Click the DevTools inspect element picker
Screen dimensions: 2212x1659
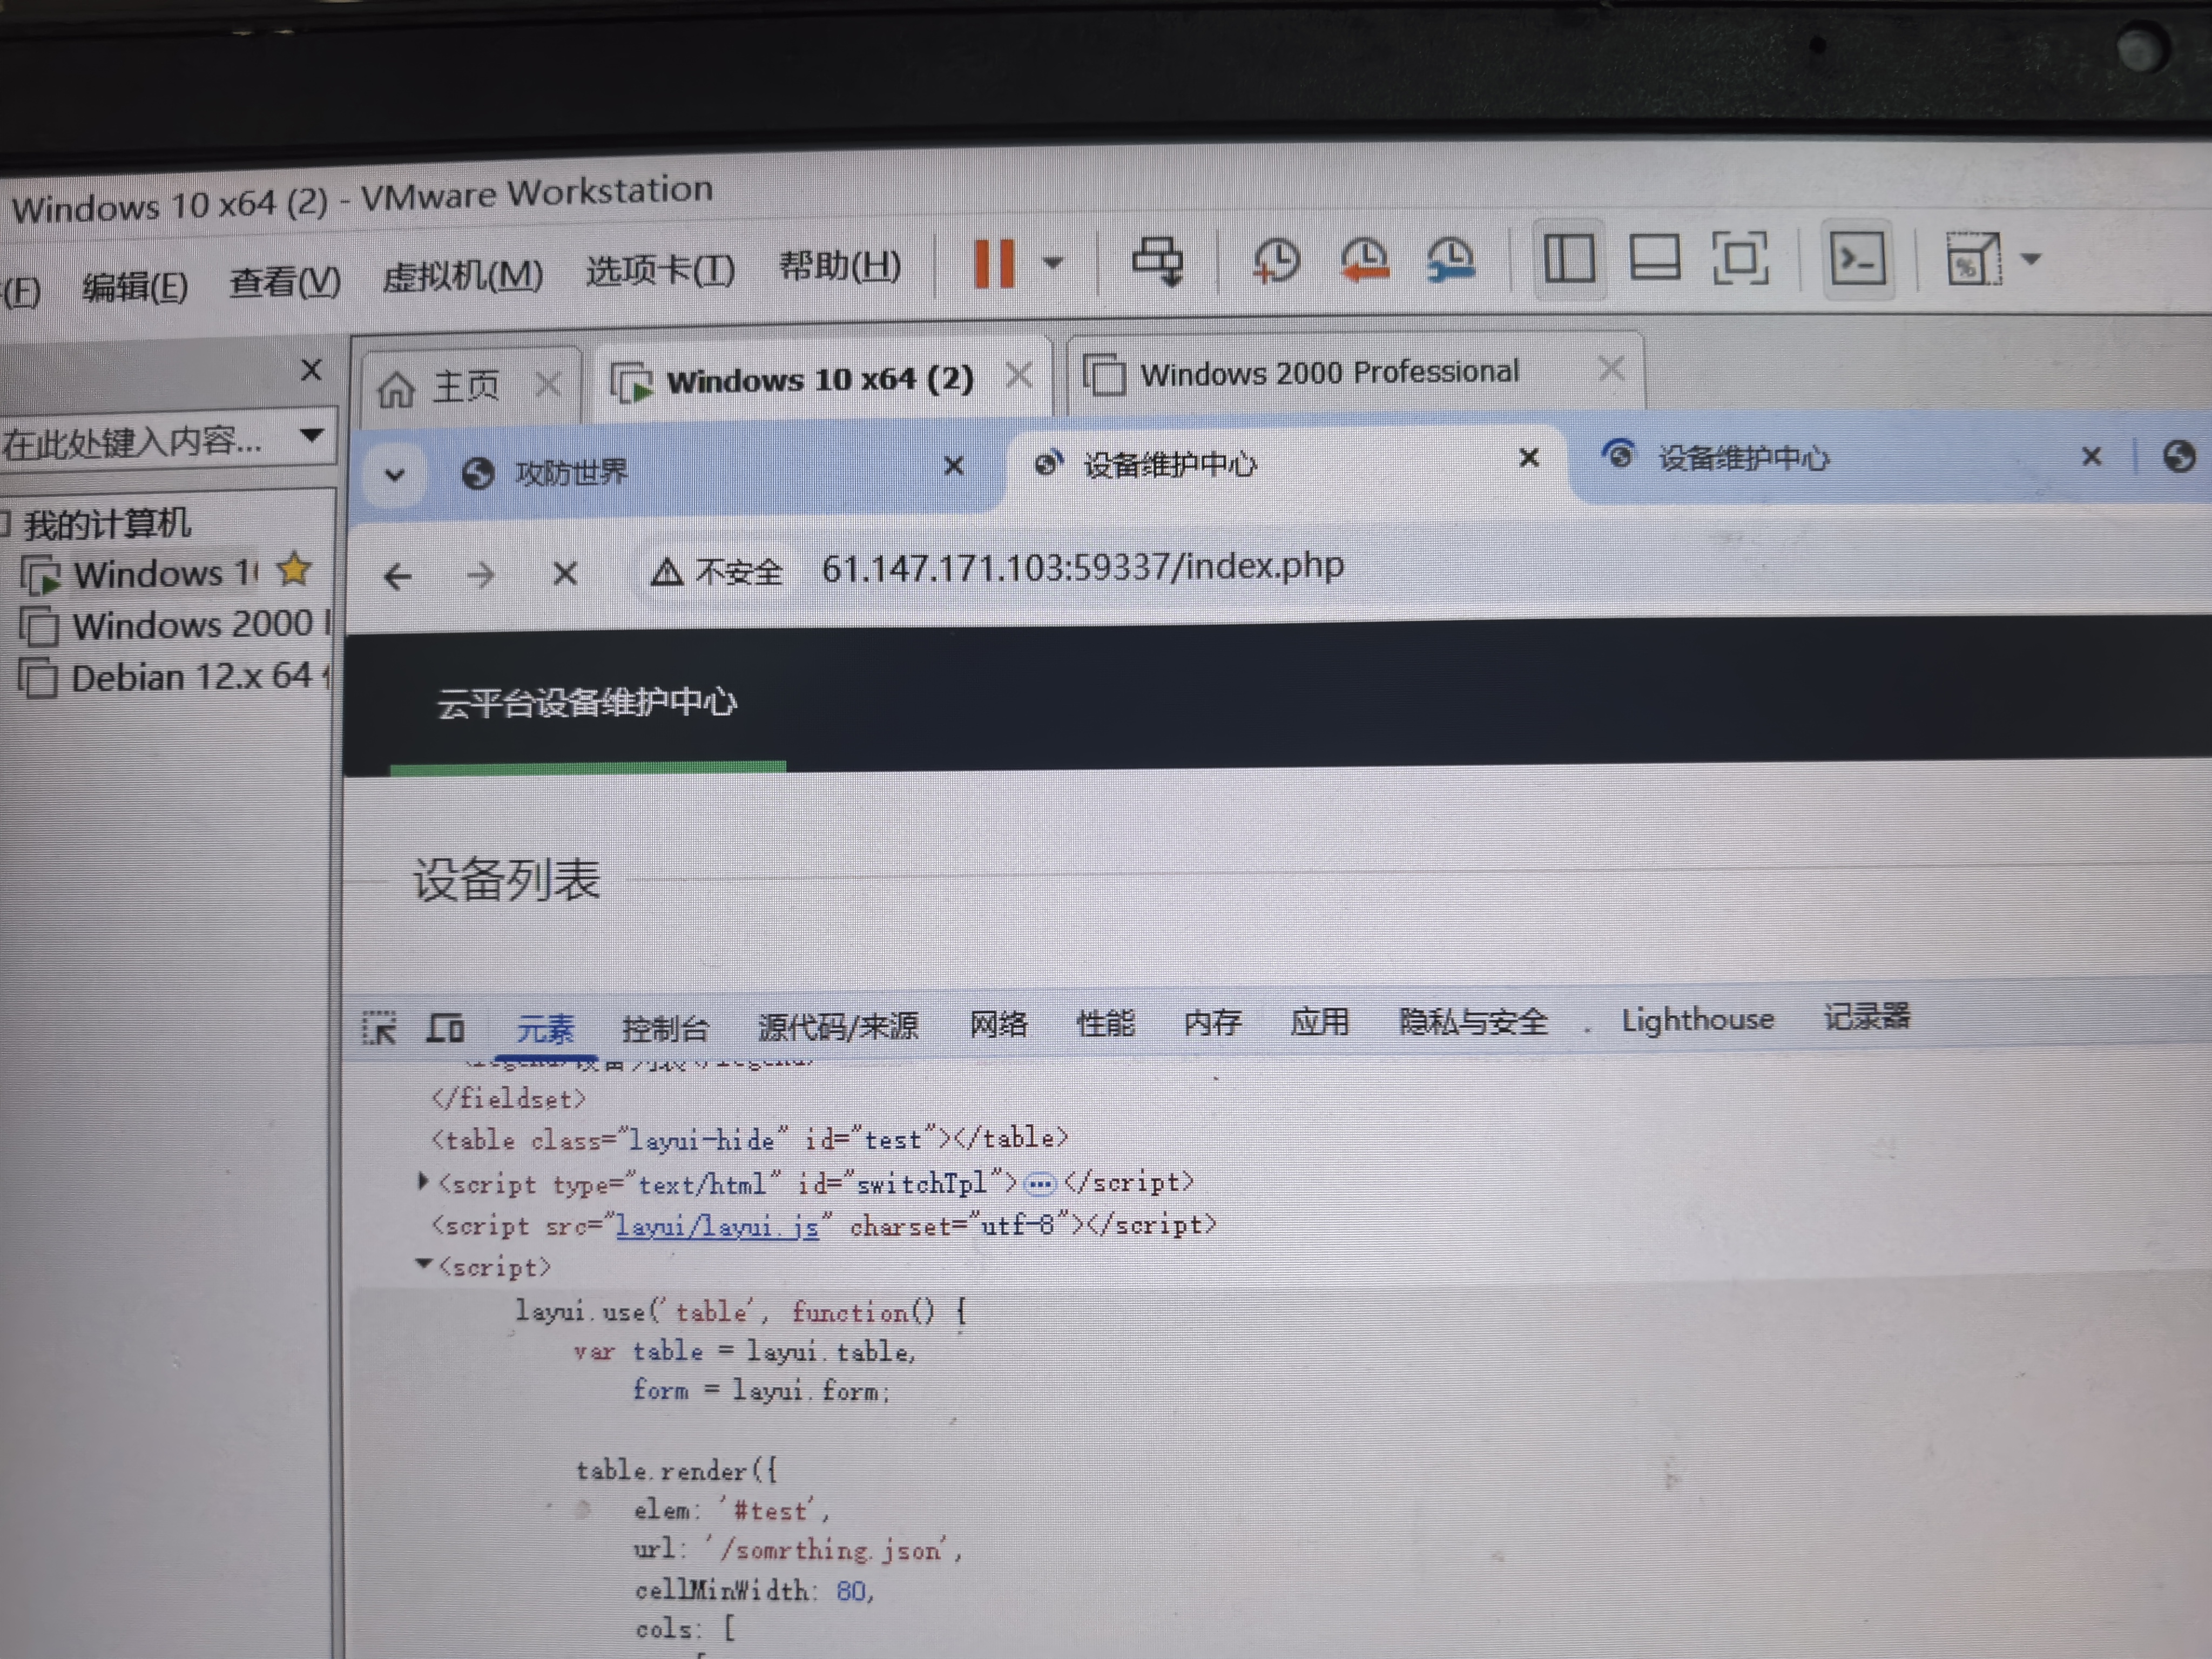379,1027
